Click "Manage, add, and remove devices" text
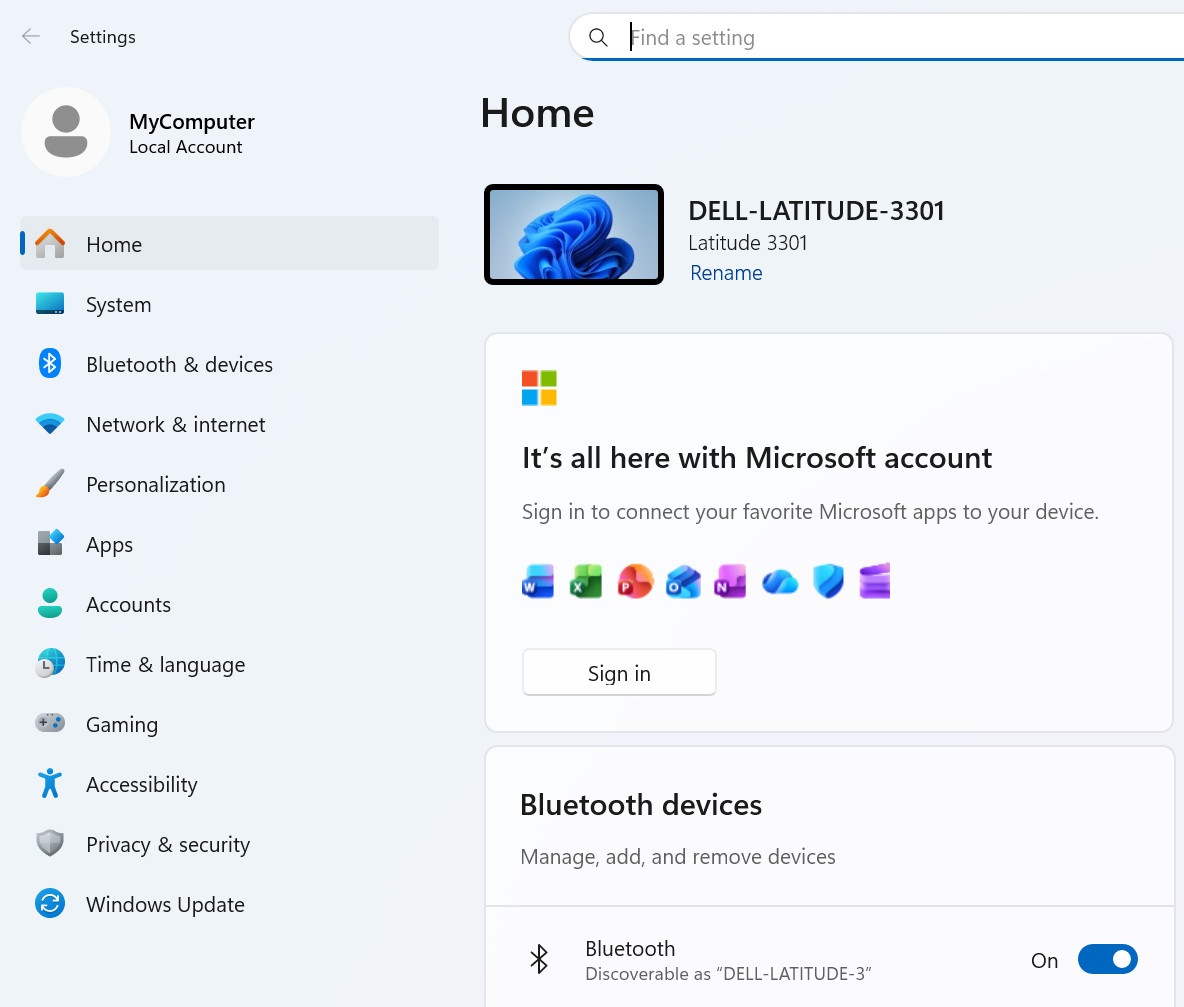 (678, 857)
